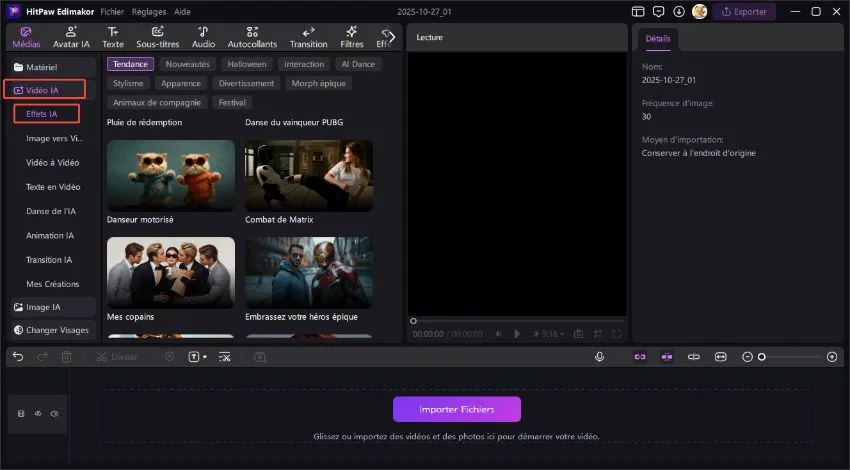Open the Fichier menu
The height and width of the screenshot is (470, 850).
[x=112, y=12]
